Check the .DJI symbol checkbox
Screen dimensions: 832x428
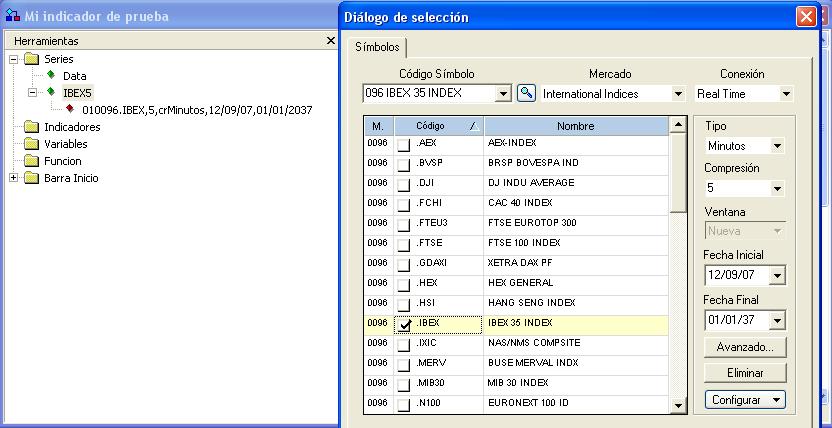click(x=404, y=185)
